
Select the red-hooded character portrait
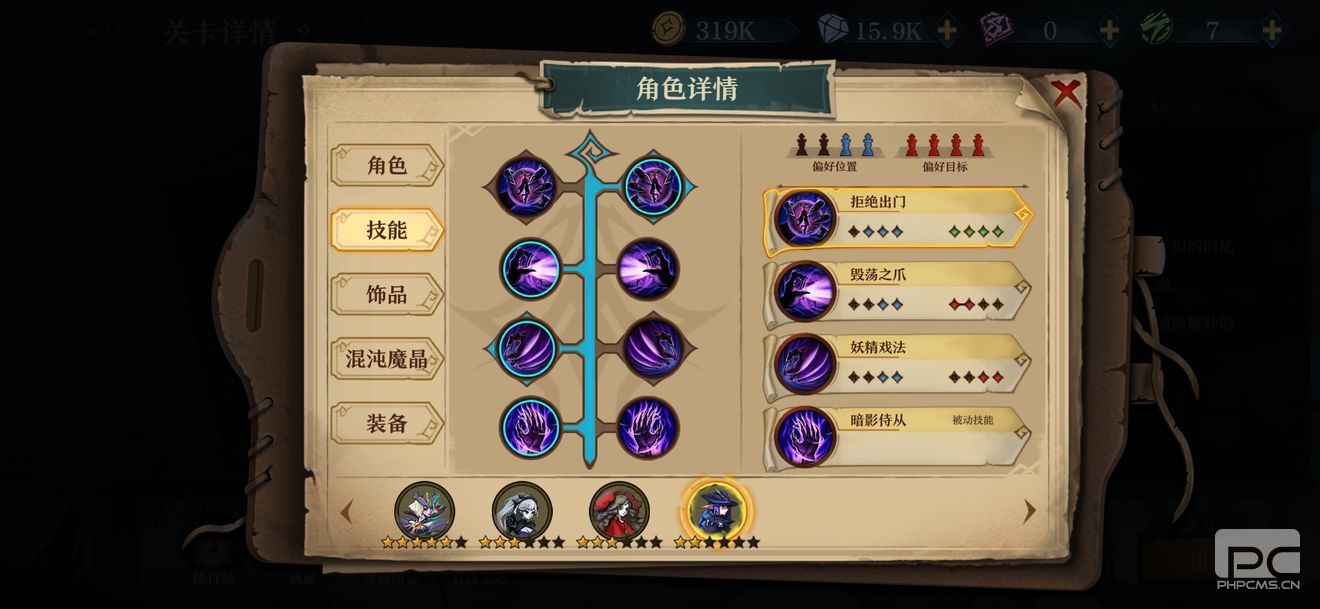[619, 511]
